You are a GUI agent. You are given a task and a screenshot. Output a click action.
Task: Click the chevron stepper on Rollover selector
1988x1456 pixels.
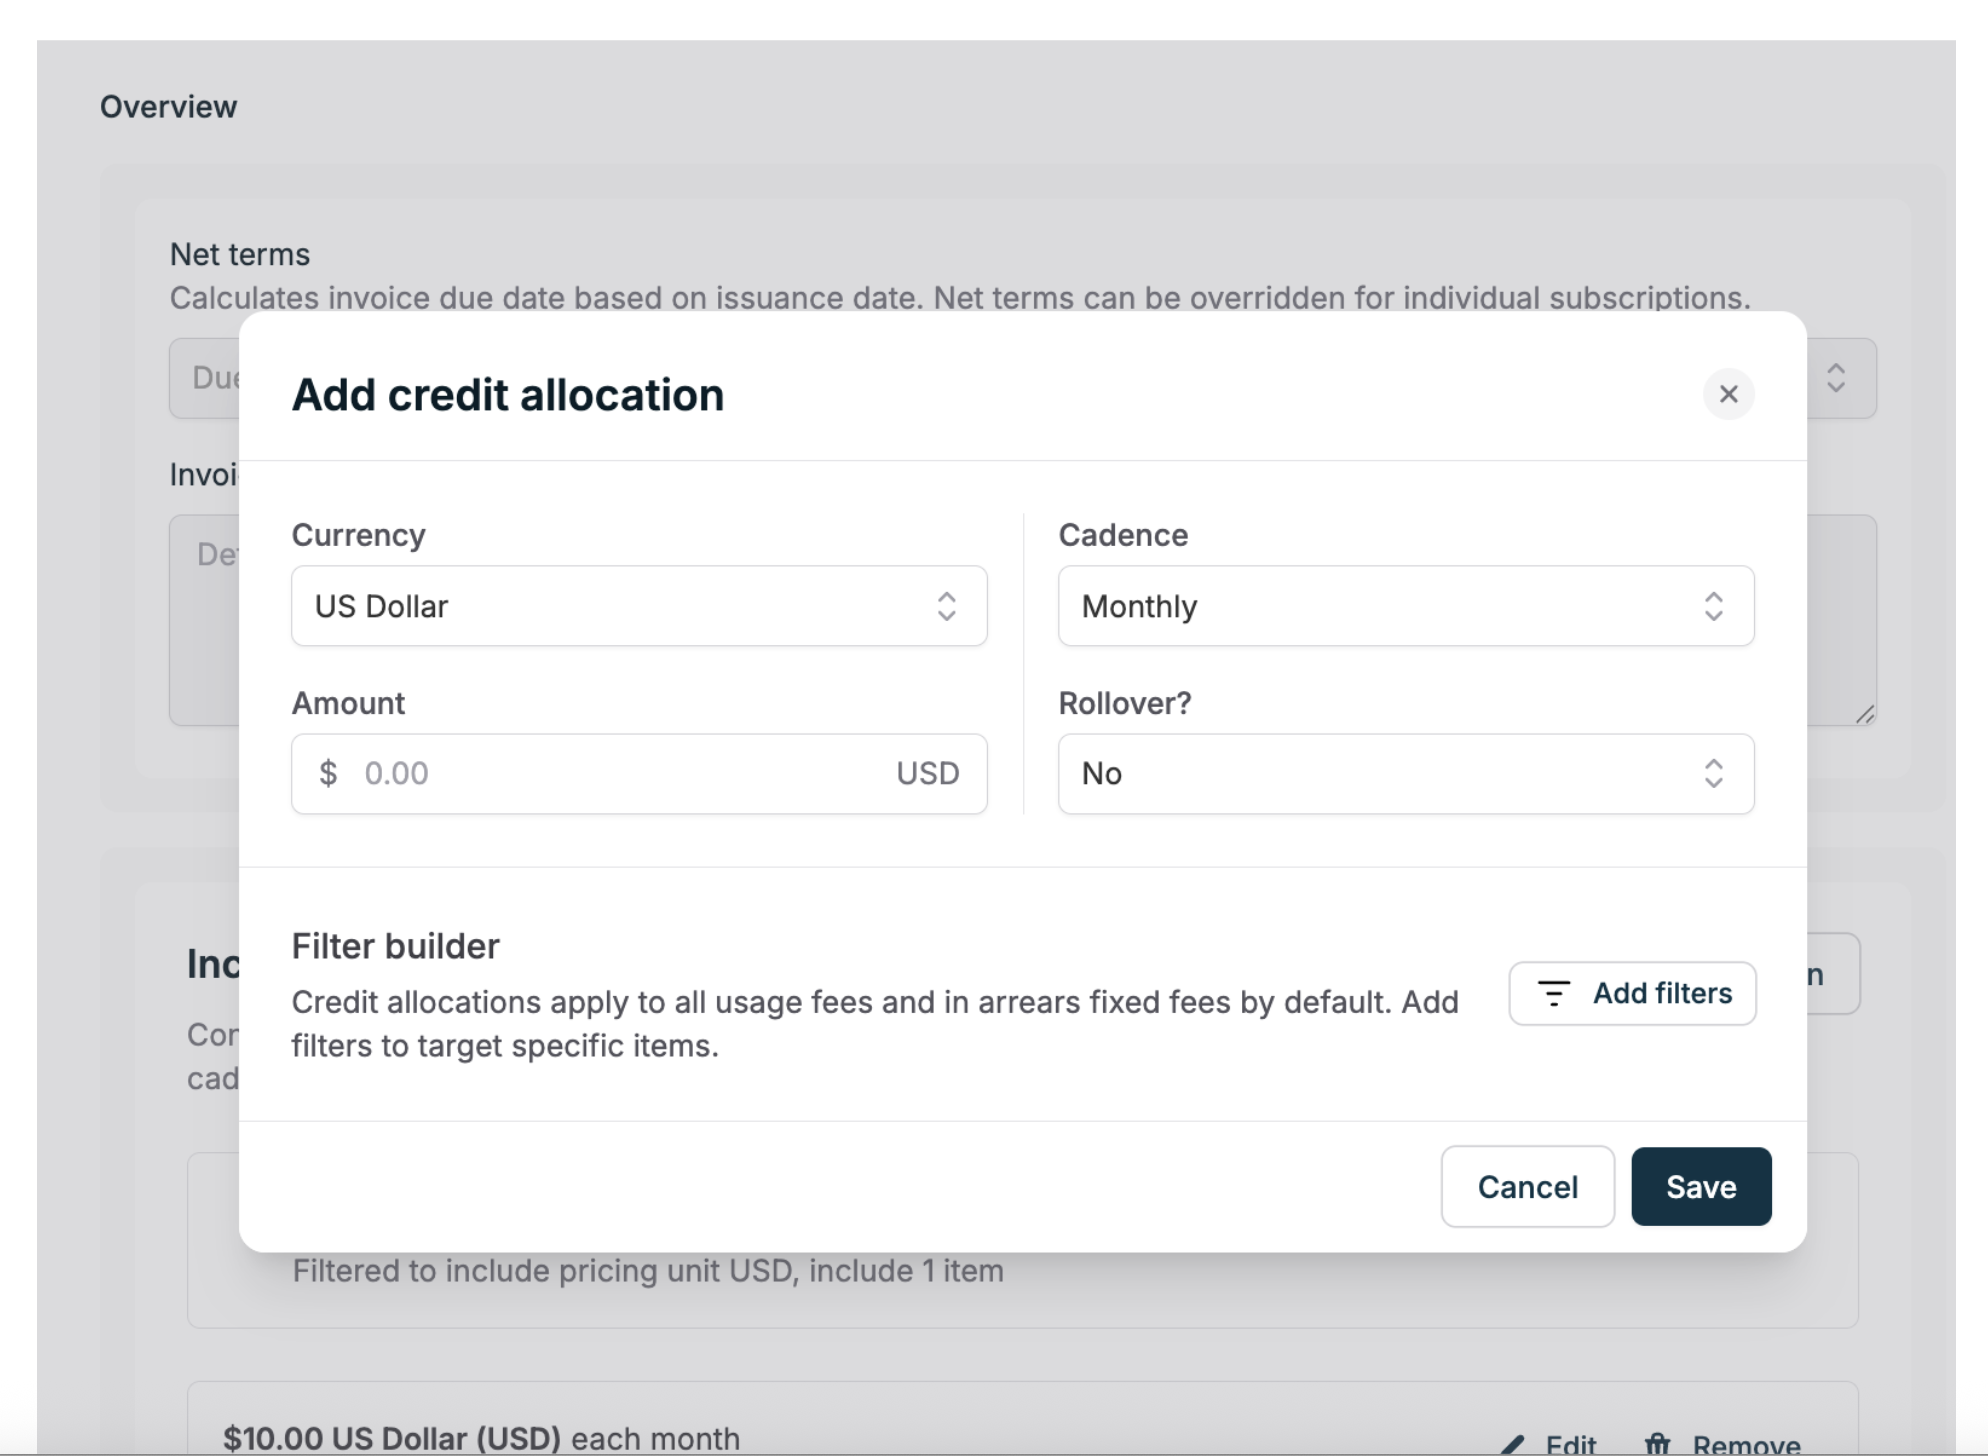[x=1714, y=773]
